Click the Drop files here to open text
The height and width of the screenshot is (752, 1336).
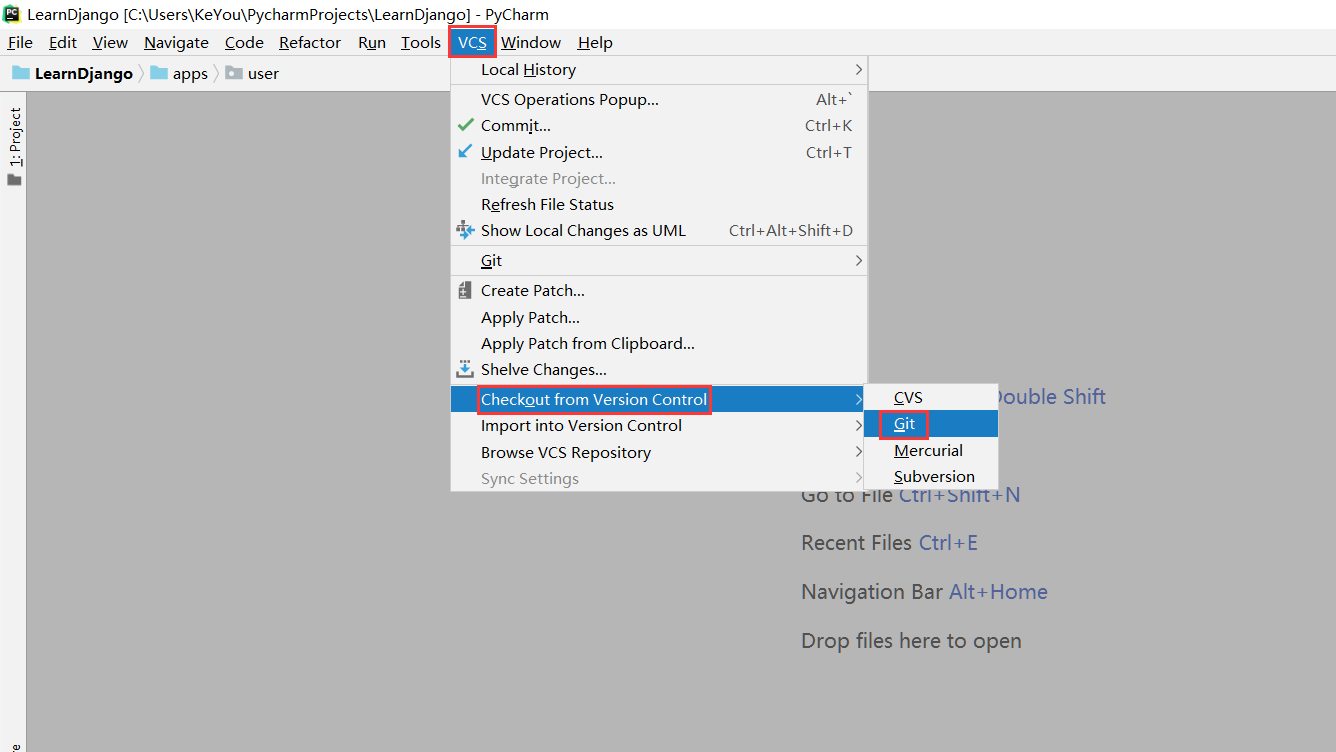pyautogui.click(x=911, y=641)
